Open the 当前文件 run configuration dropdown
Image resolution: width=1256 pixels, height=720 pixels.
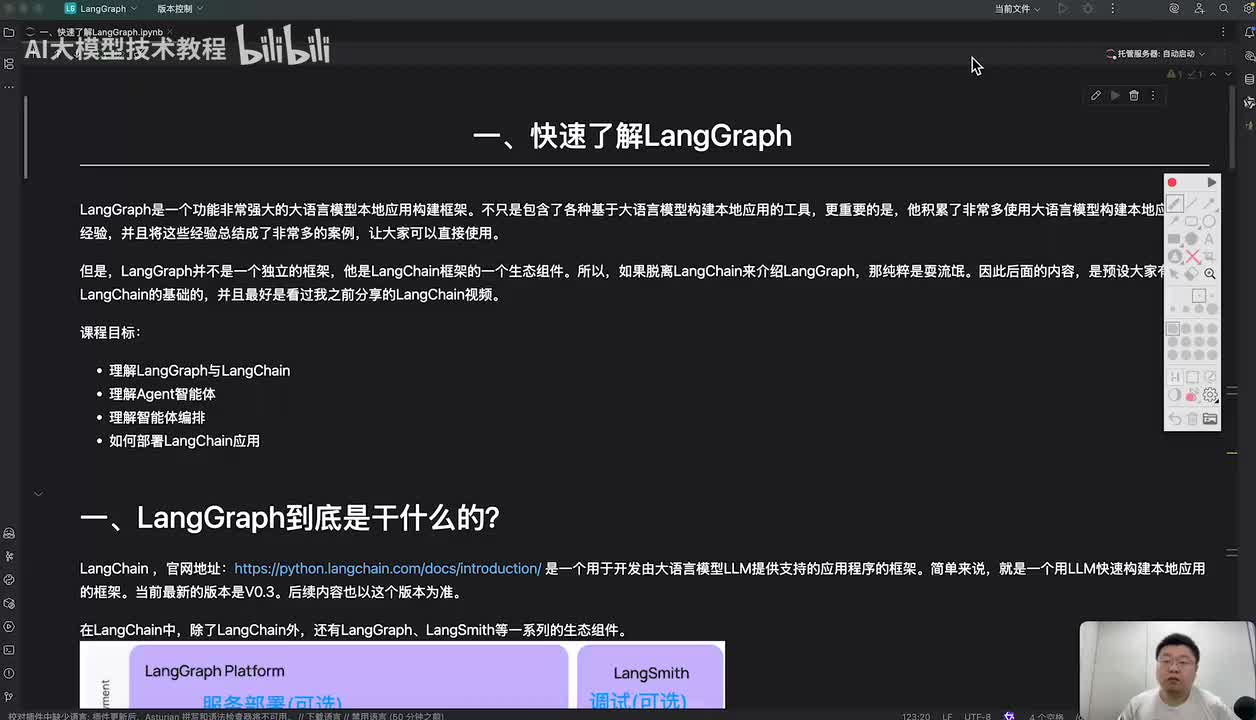tap(1017, 8)
